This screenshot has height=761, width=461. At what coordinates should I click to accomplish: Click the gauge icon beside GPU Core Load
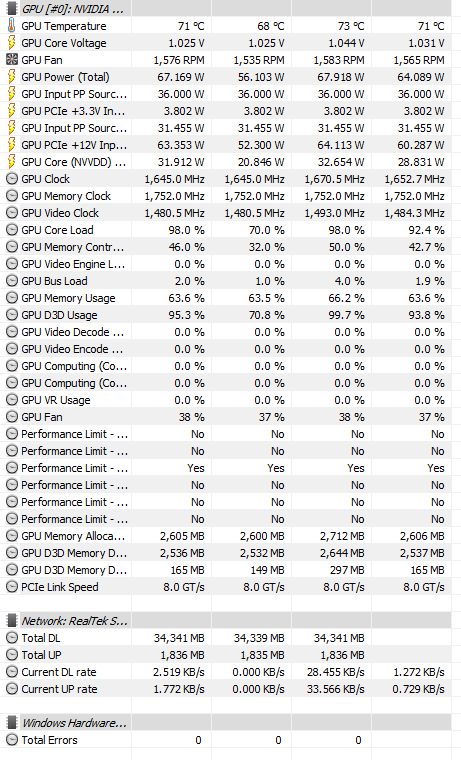(12, 230)
